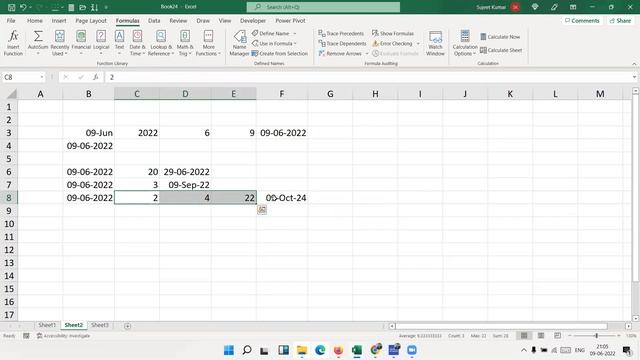Open the More Functions menu
This screenshot has height=360, width=640.
coord(208,42)
